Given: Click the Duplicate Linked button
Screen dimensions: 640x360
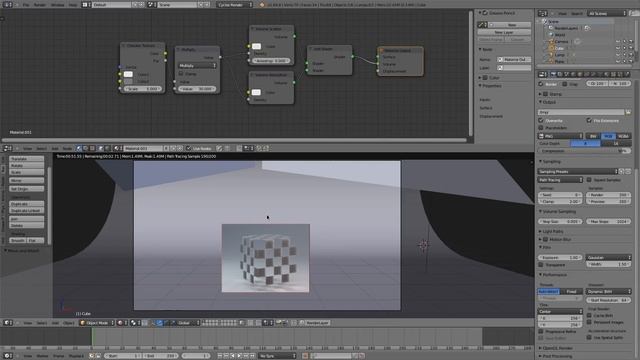Looking at the screenshot, I should (x=27, y=211).
